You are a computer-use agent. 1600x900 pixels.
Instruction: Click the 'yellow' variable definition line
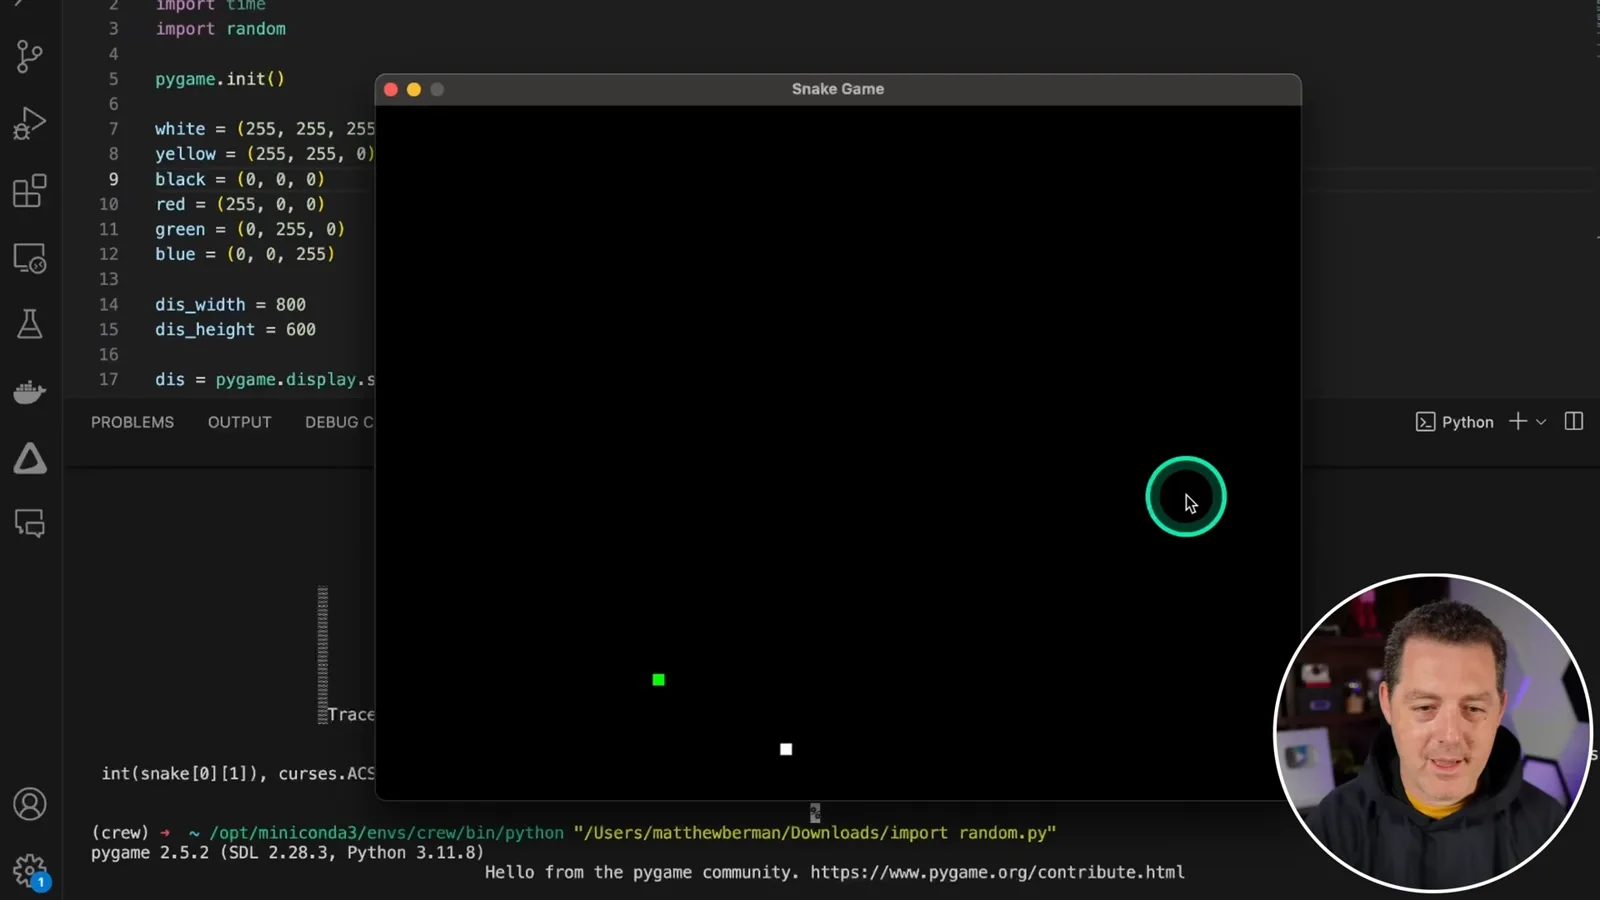coord(265,154)
